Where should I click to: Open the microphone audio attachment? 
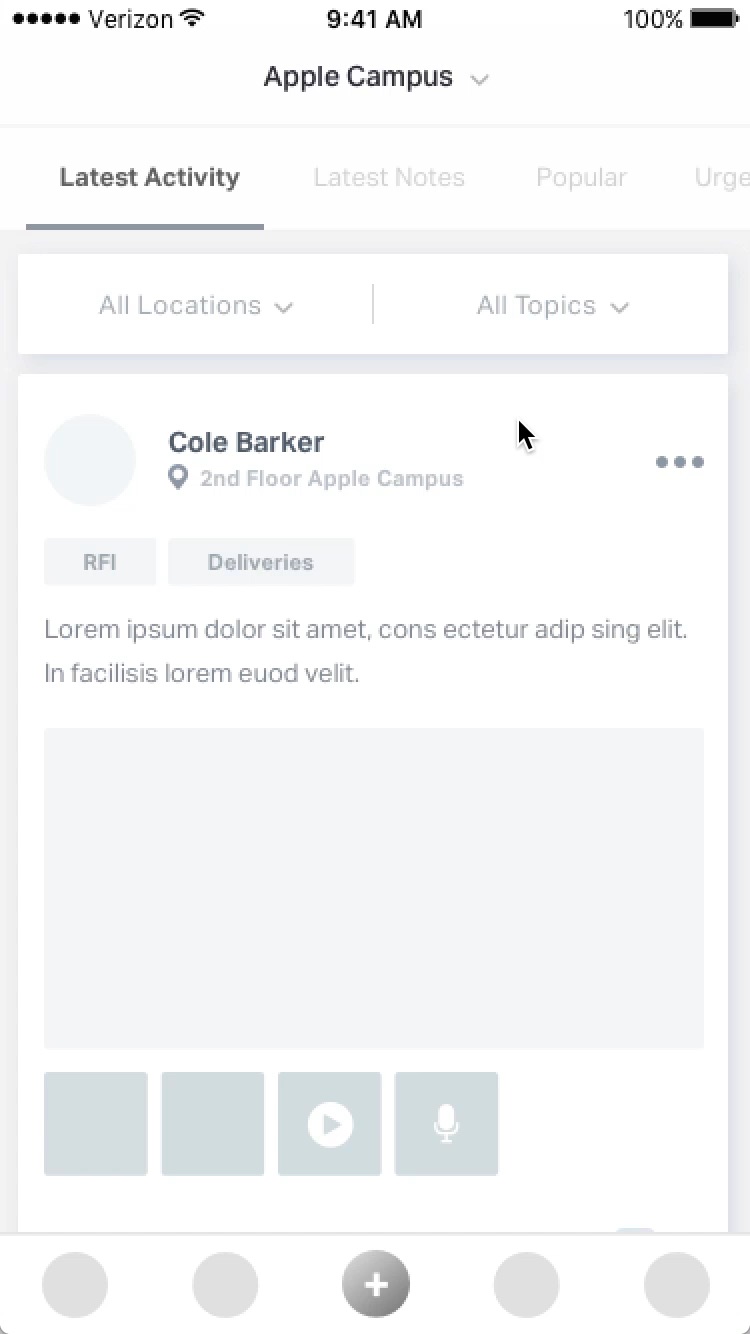446,1124
